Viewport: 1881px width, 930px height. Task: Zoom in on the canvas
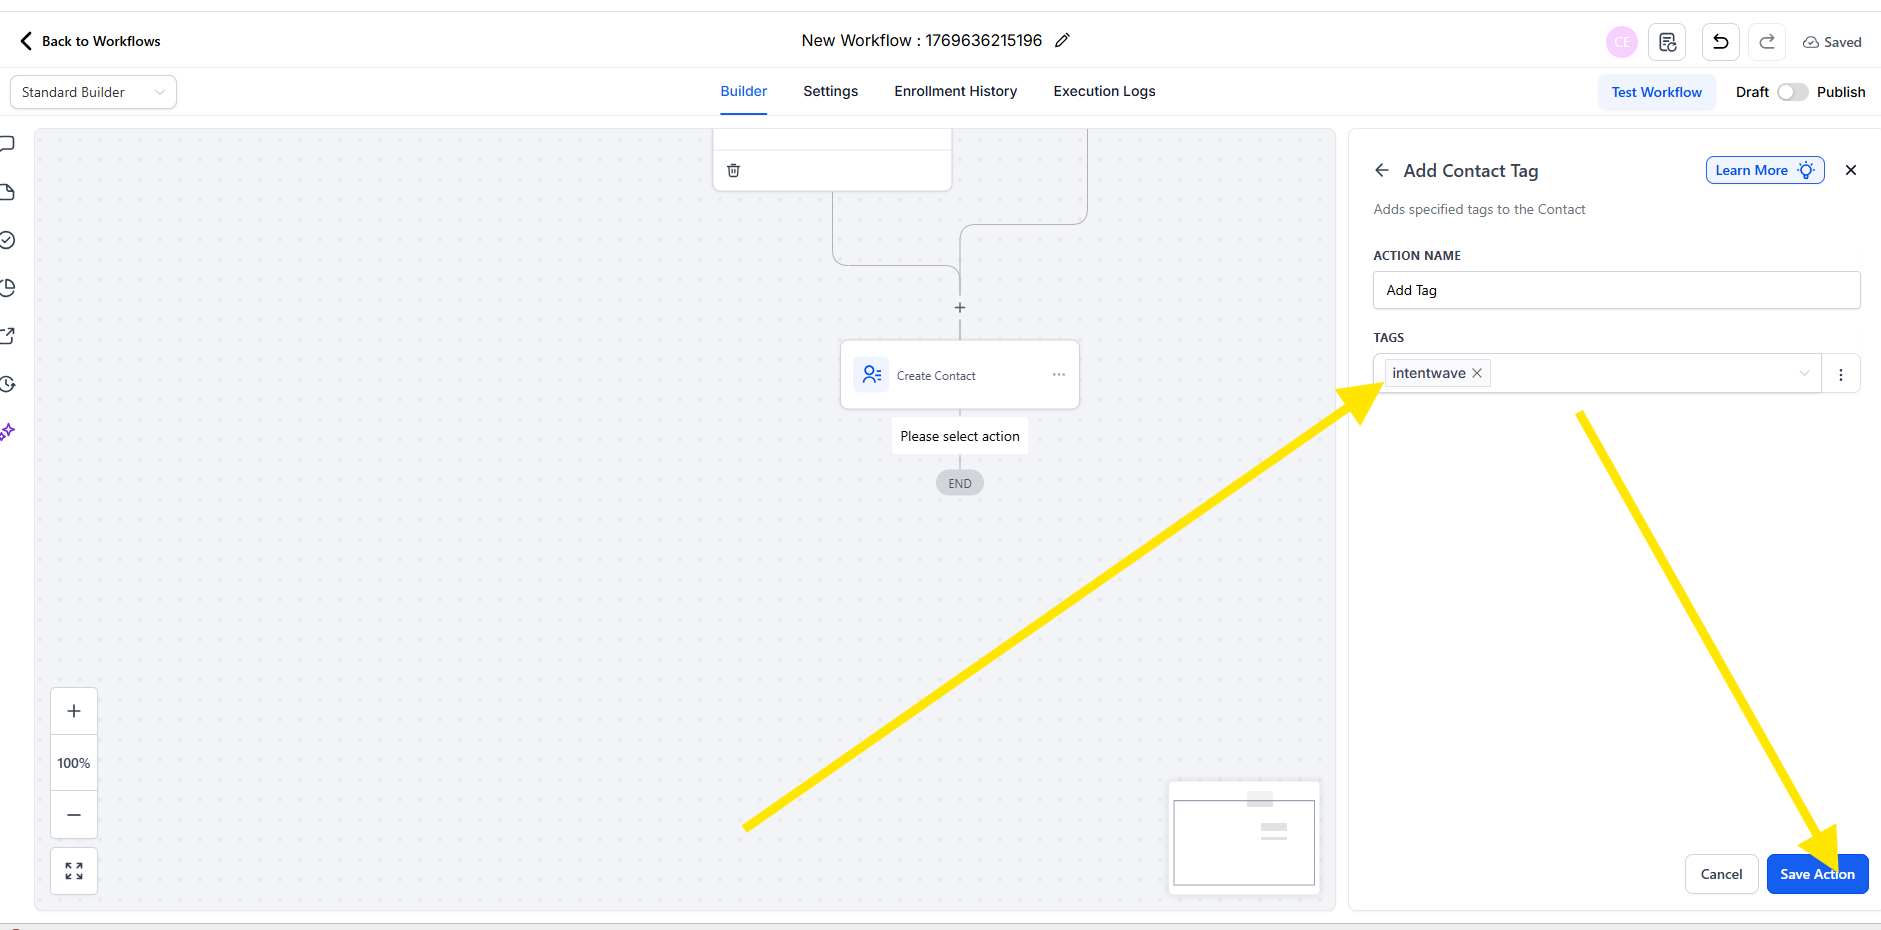pyautogui.click(x=74, y=712)
